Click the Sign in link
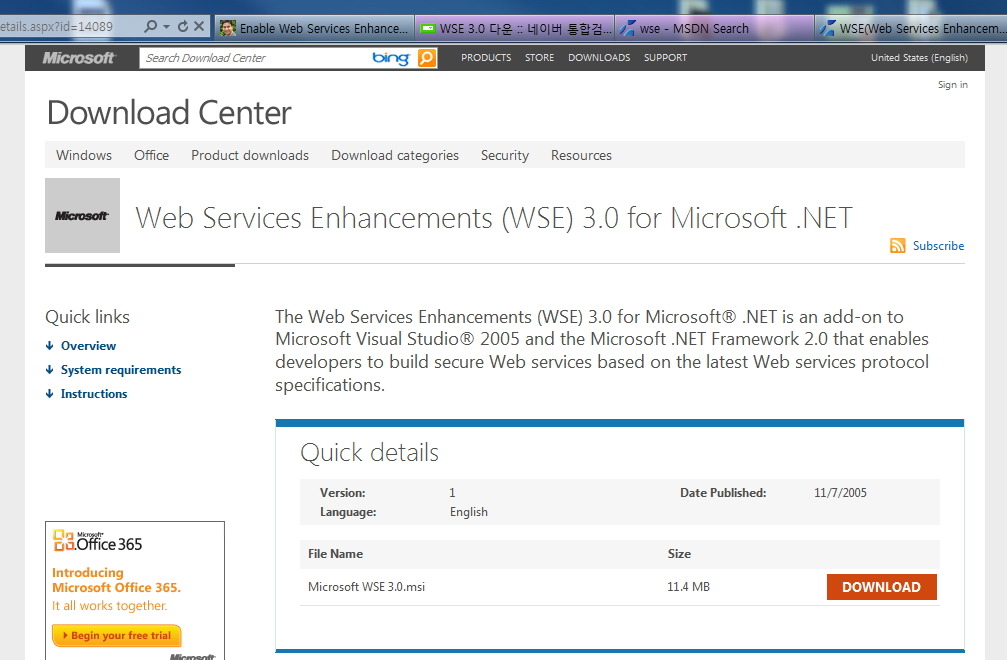This screenshot has width=1007, height=660. click(952, 85)
